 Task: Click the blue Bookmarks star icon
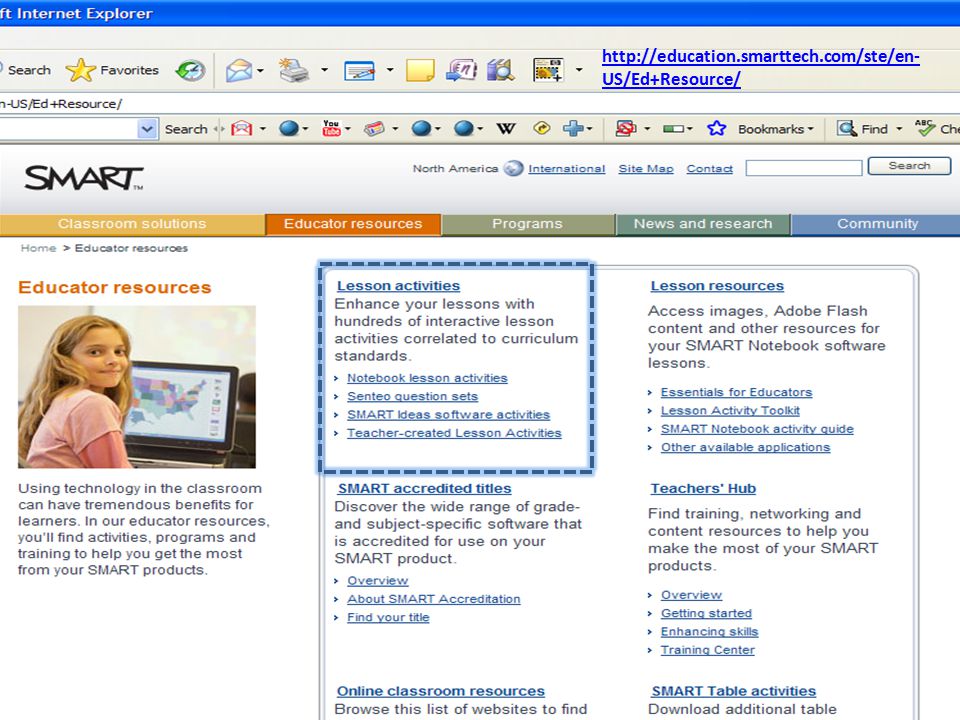point(716,129)
